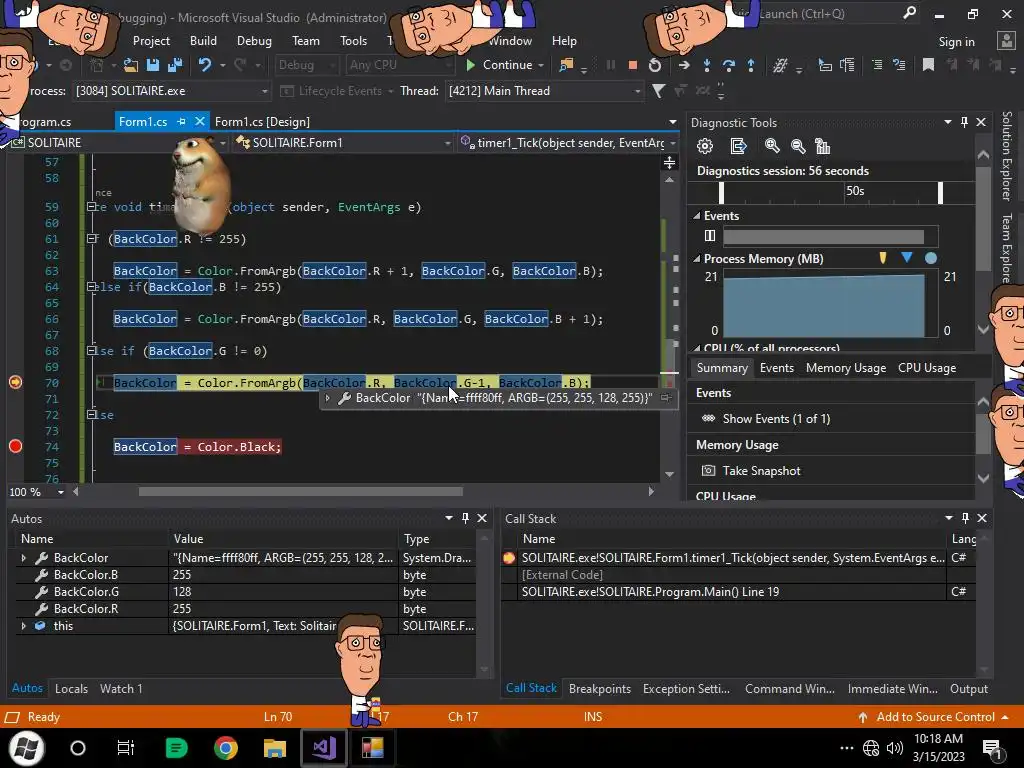Click the diagnostics timeline left selection handle
Screen dimensions: 1024x768
(721, 193)
